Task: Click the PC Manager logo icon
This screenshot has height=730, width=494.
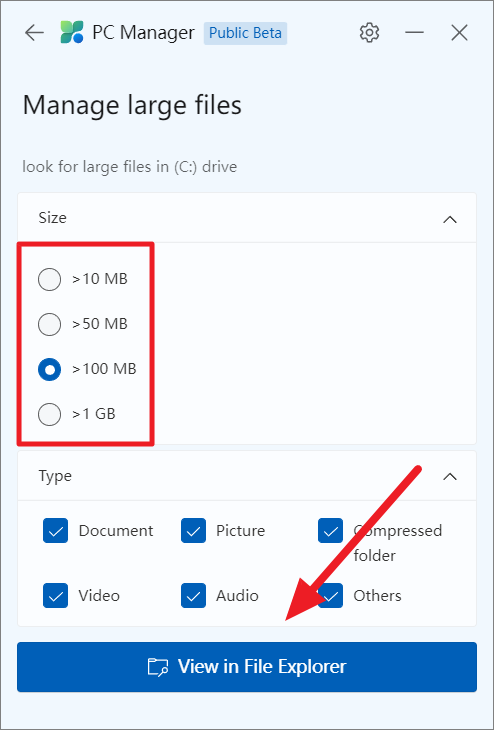Action: coord(72,33)
